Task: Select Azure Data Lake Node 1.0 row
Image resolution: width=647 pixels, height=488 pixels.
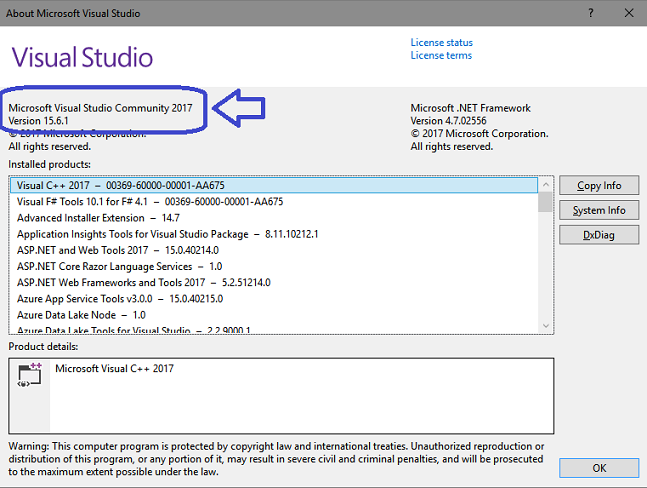Action: (274, 315)
